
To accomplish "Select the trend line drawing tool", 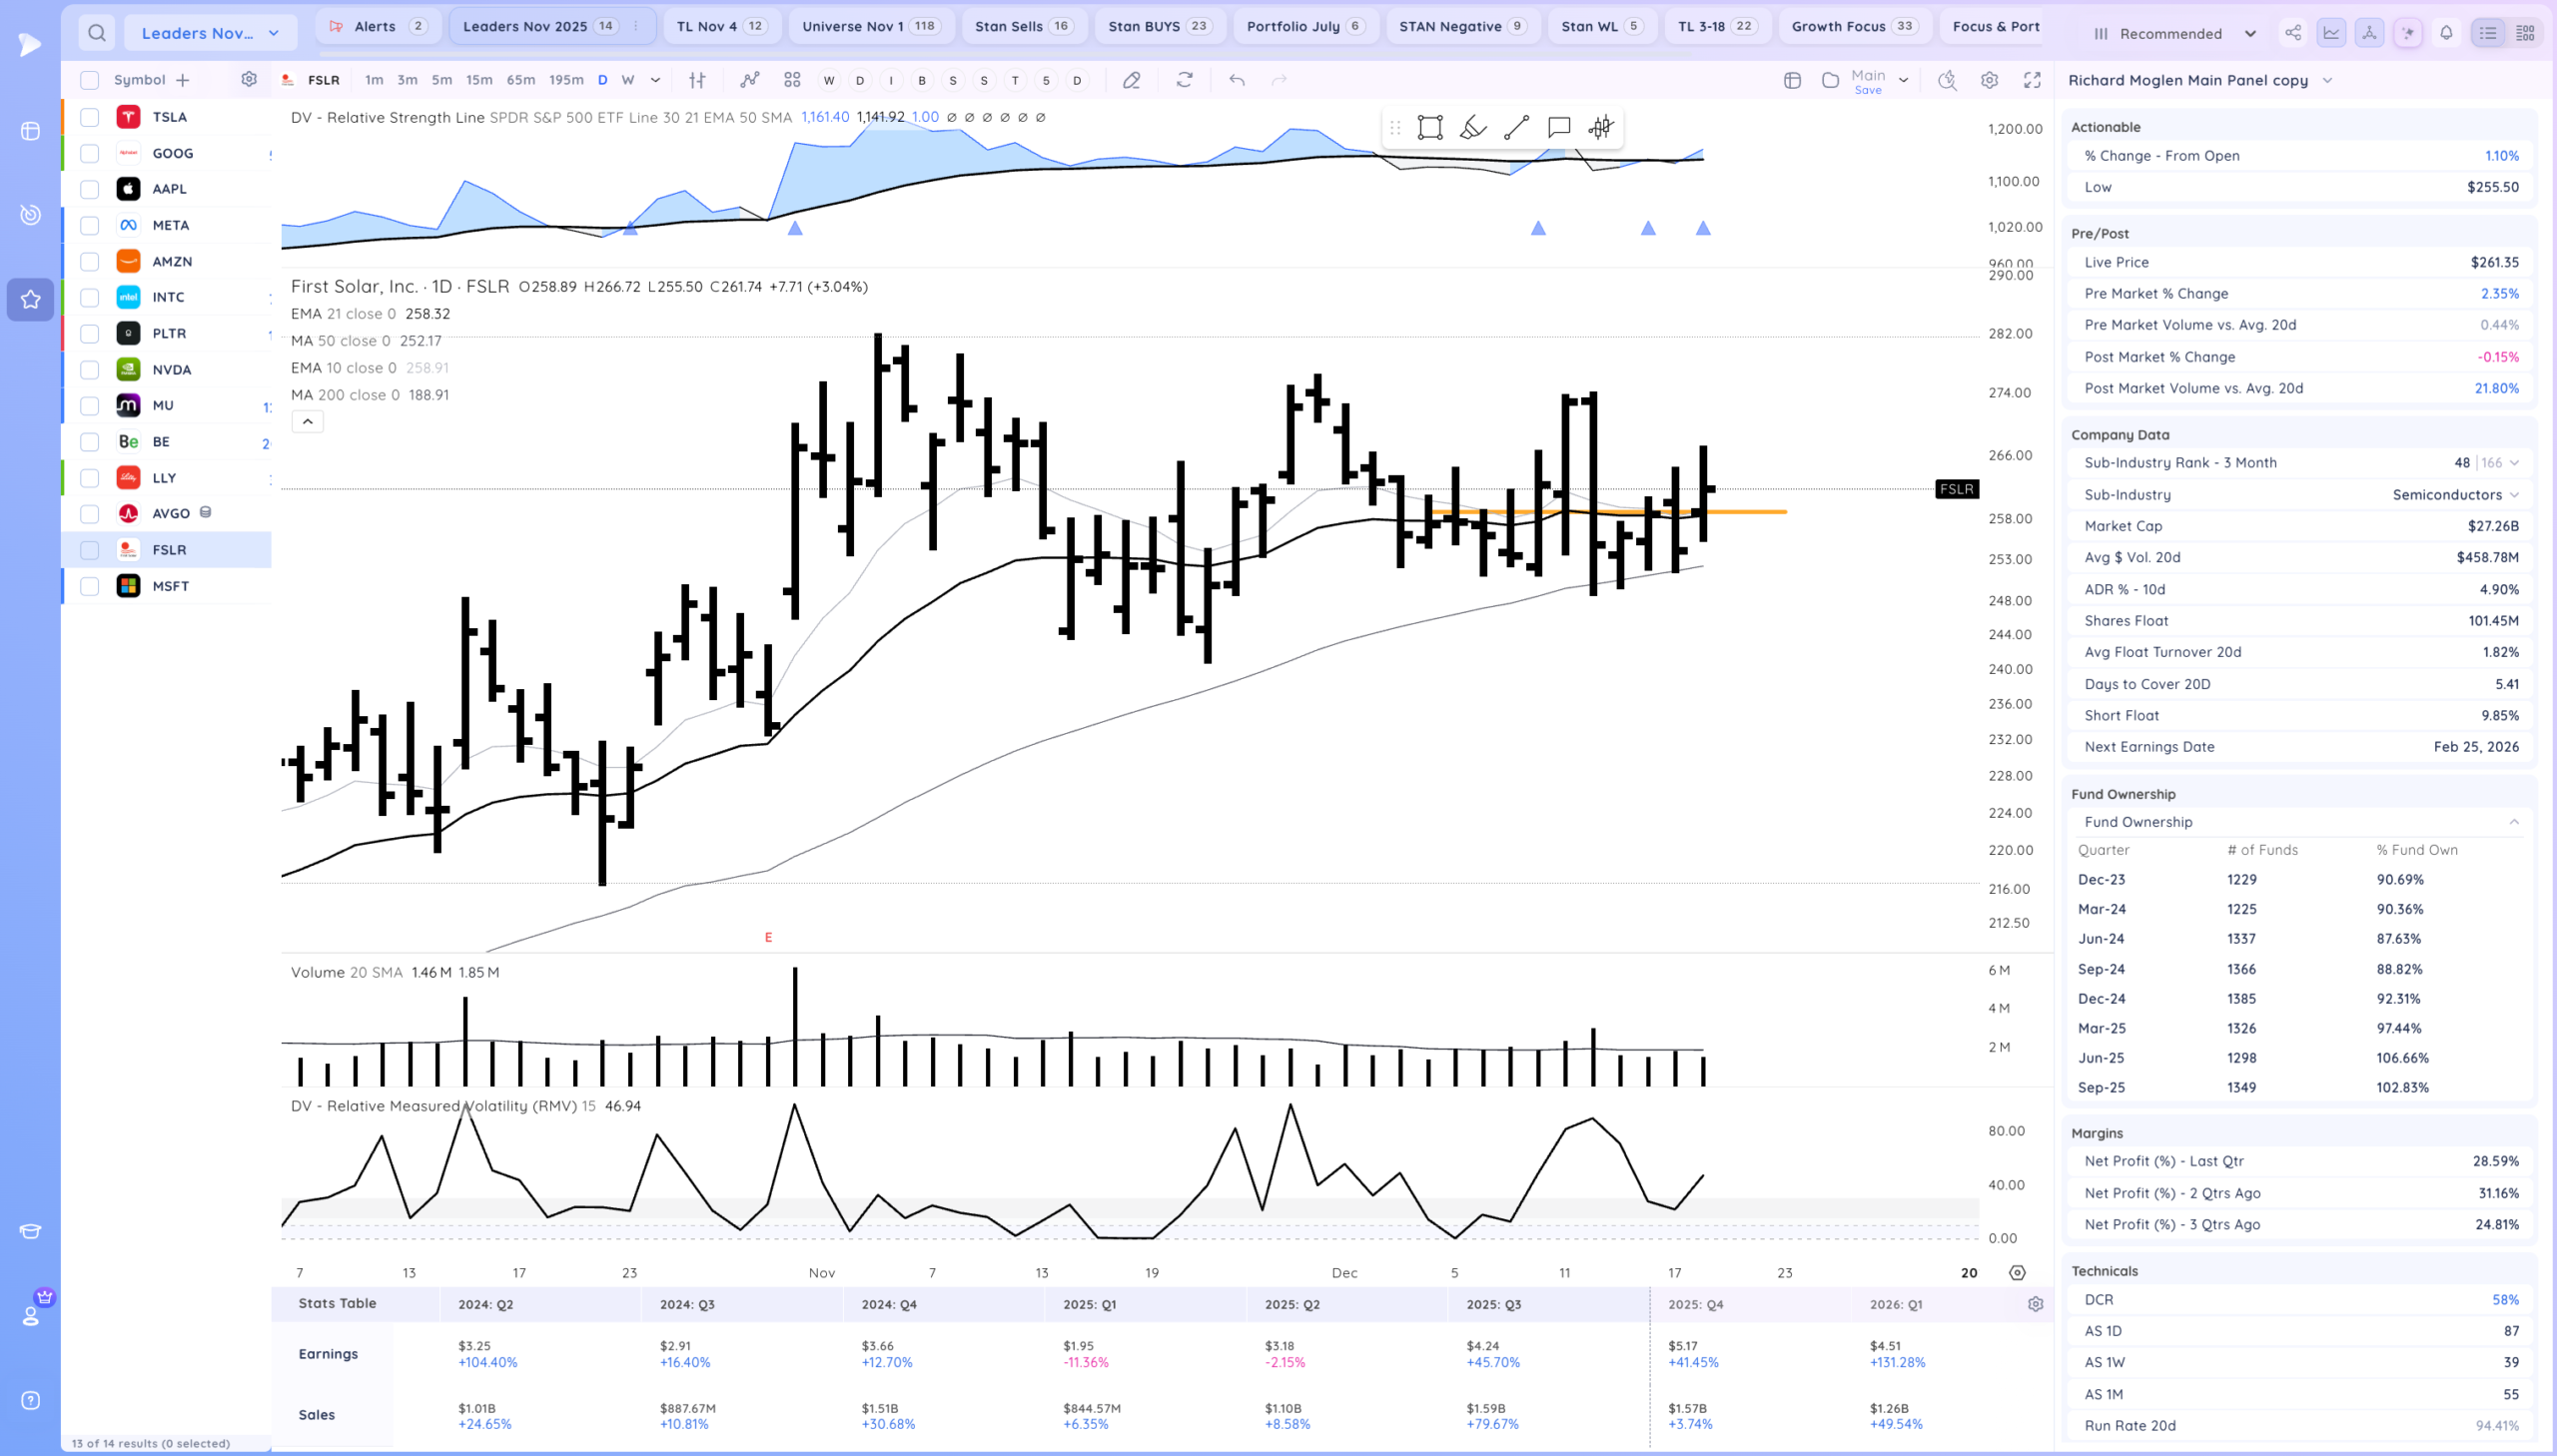I will tap(1516, 127).
